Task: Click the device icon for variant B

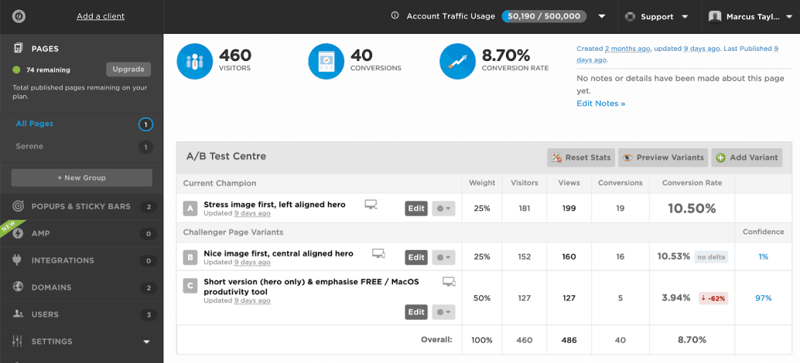Action: pyautogui.click(x=378, y=253)
